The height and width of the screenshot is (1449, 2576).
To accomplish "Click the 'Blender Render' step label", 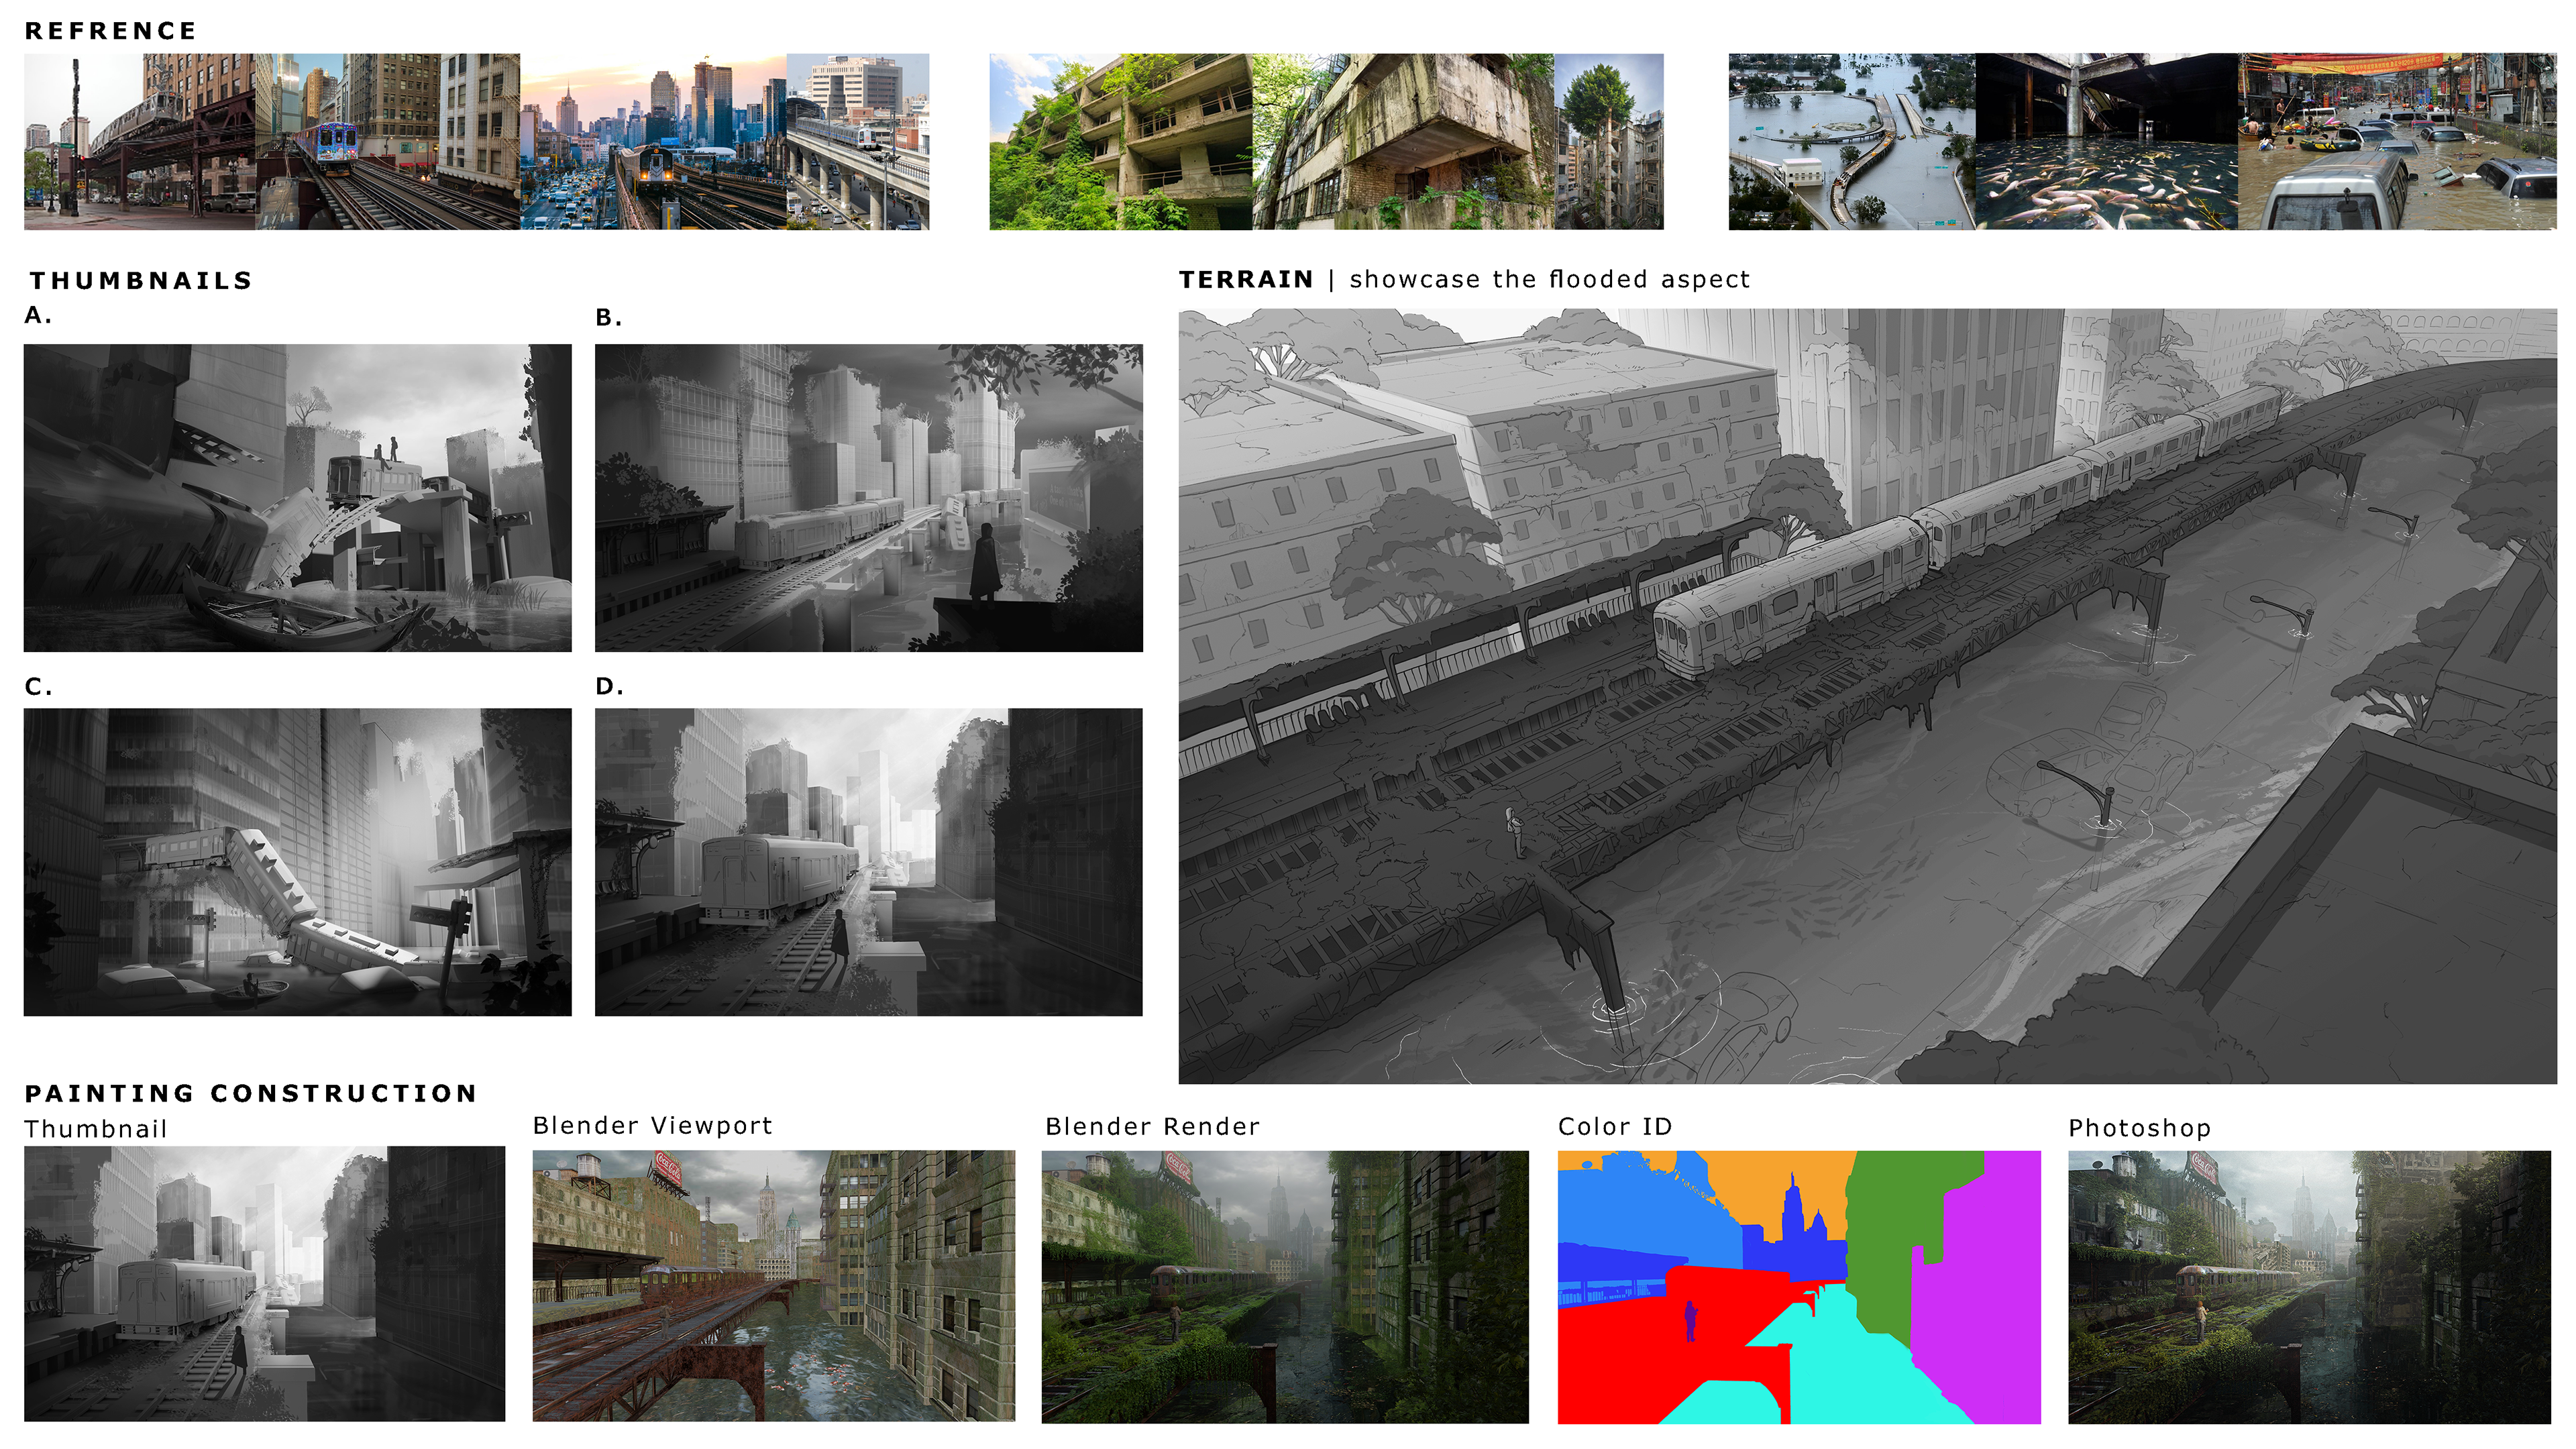I will click(x=1153, y=1127).
